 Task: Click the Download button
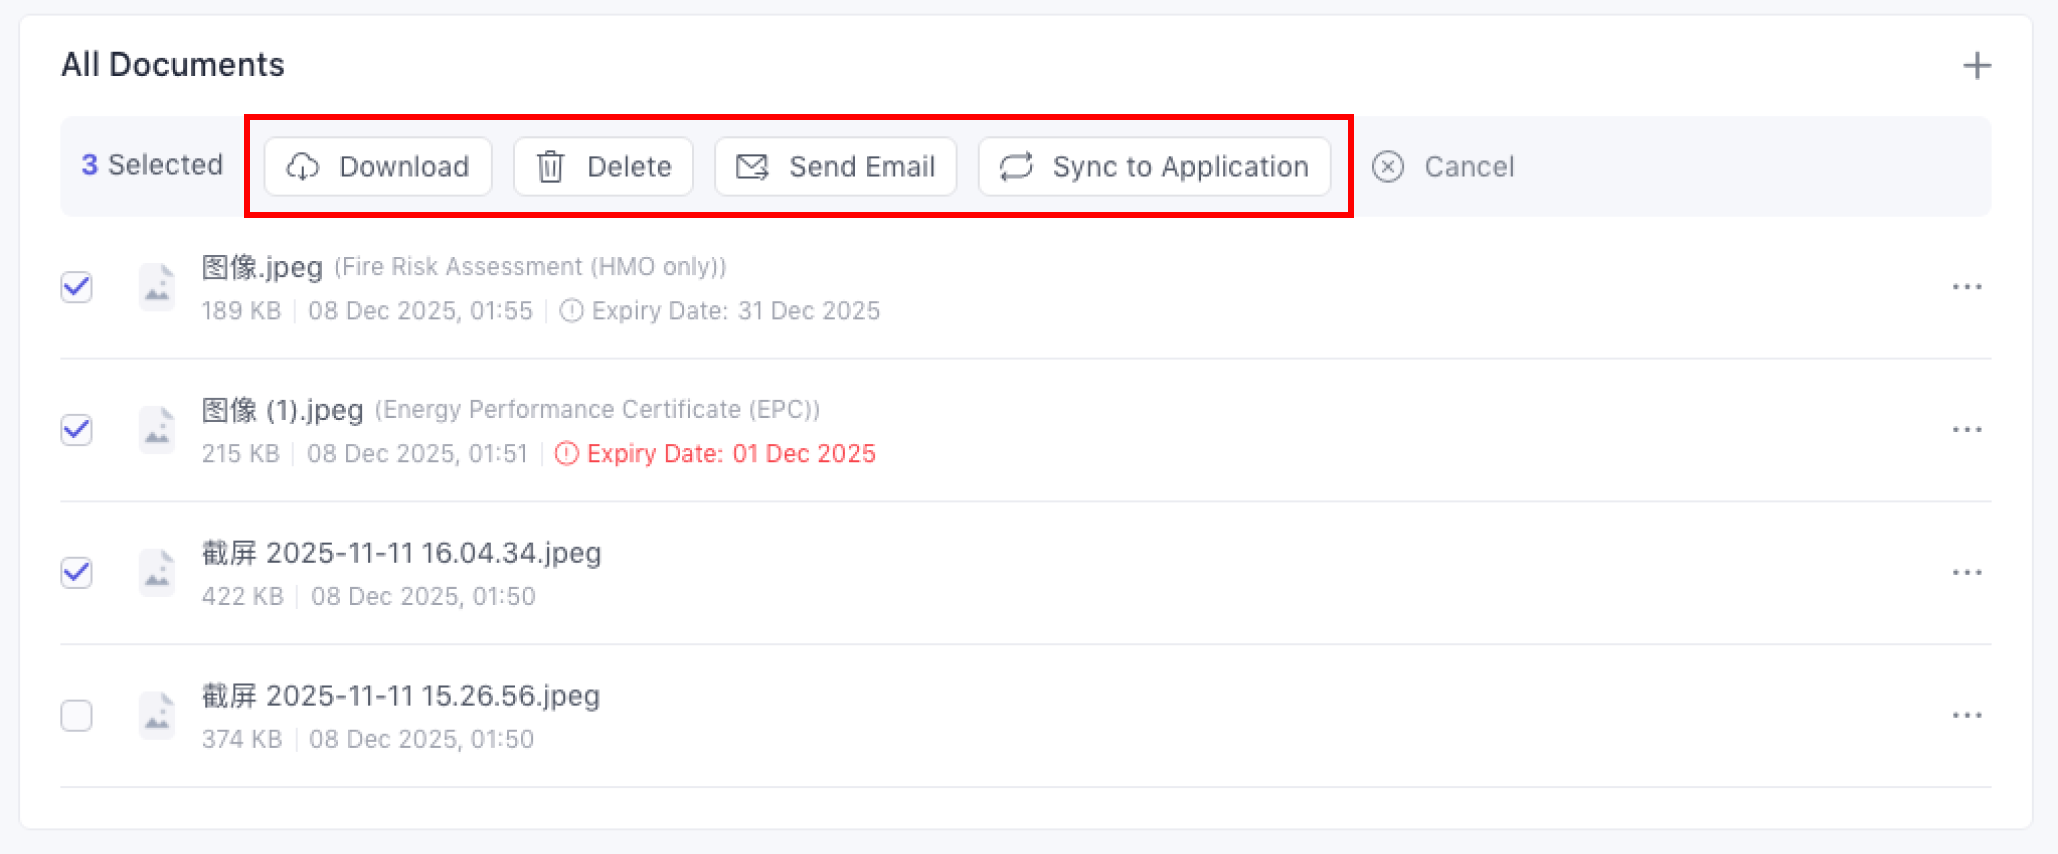tap(378, 166)
